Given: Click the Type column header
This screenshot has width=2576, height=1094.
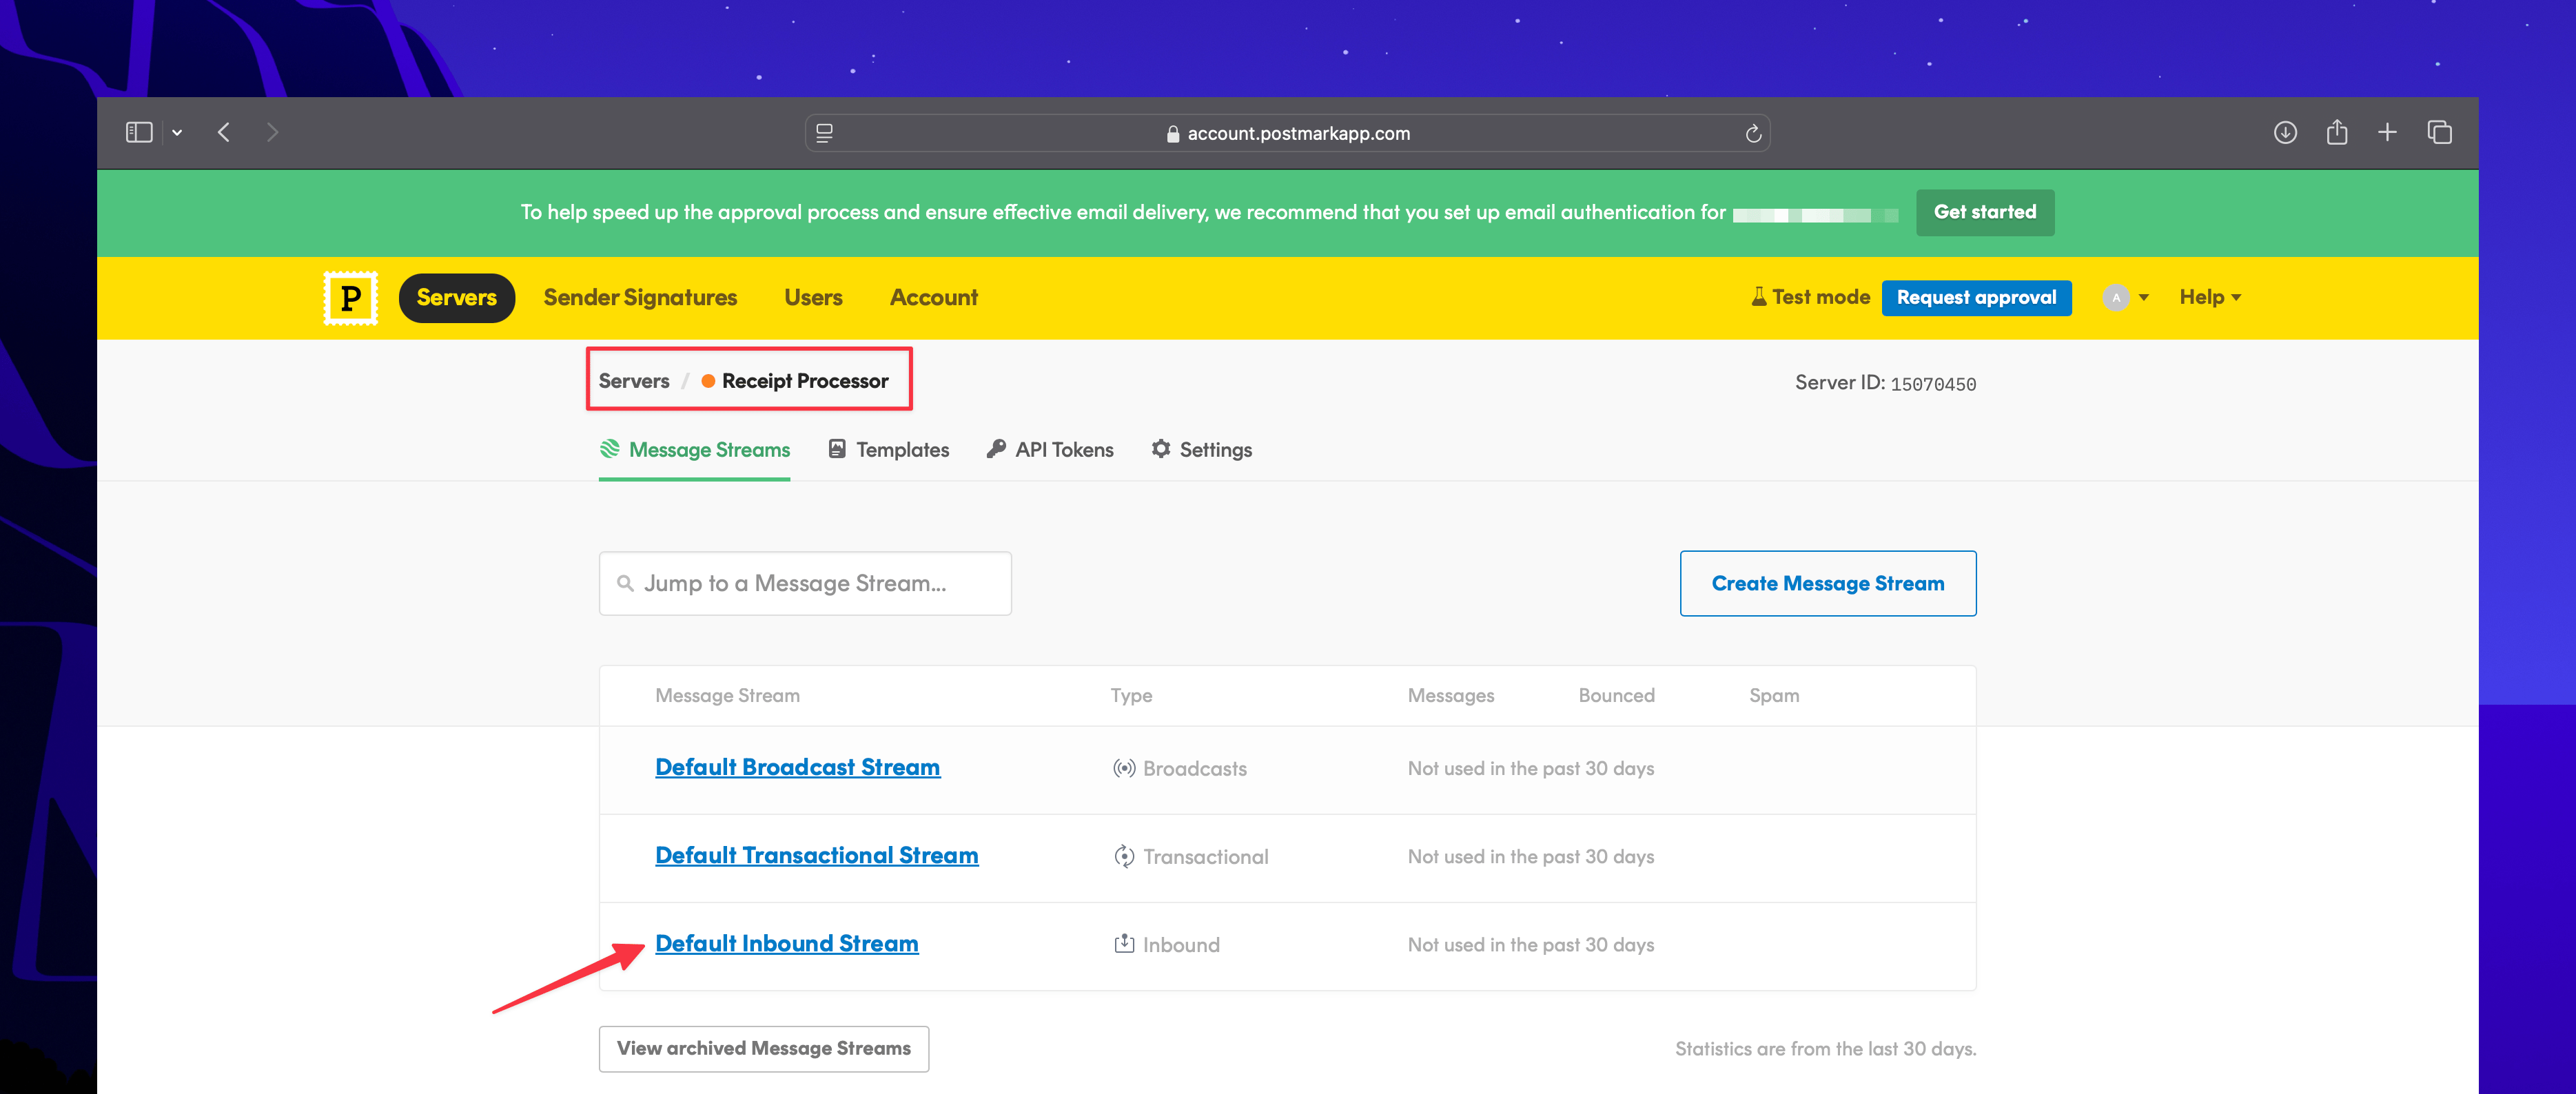Looking at the screenshot, I should [x=1131, y=695].
